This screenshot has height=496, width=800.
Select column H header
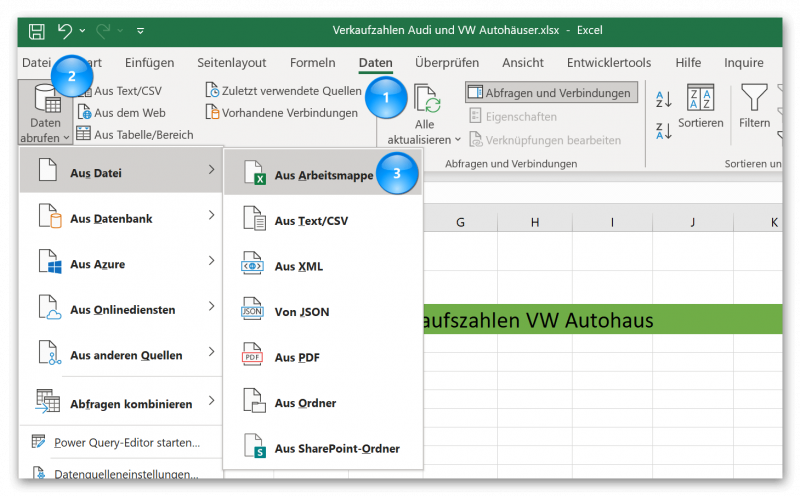535,222
